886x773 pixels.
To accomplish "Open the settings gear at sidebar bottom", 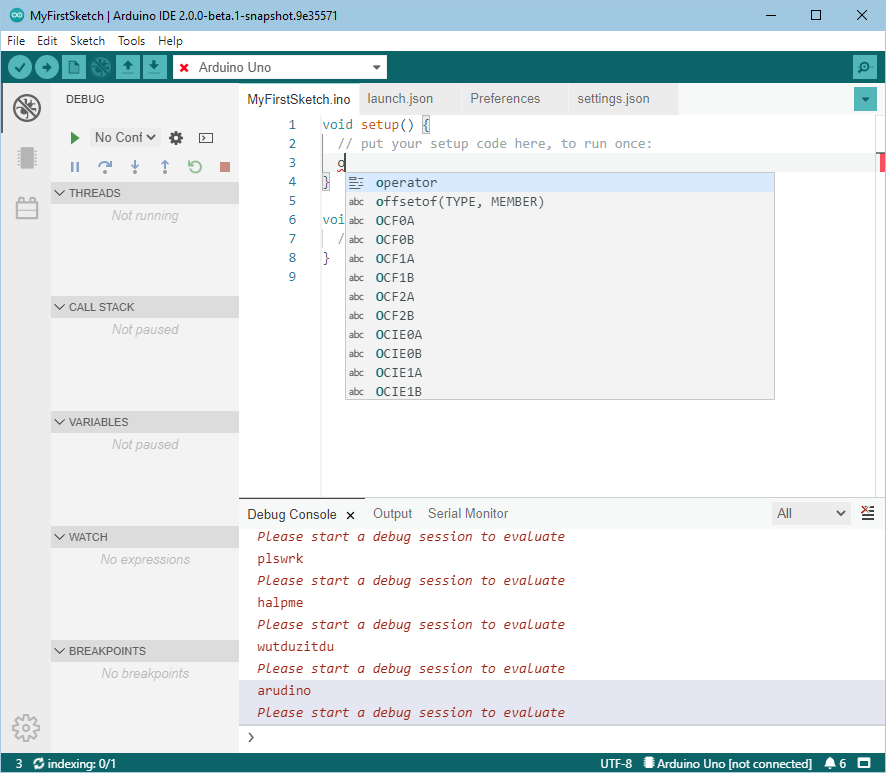I will 26,728.
